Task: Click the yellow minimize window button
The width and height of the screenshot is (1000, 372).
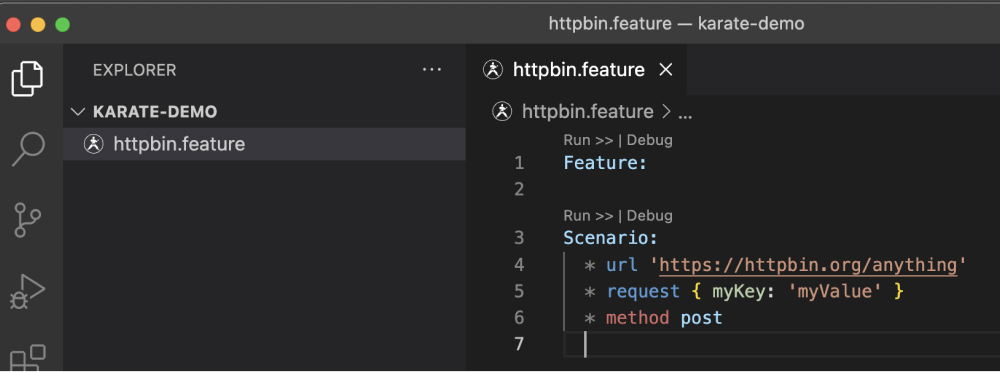Action: click(x=38, y=25)
